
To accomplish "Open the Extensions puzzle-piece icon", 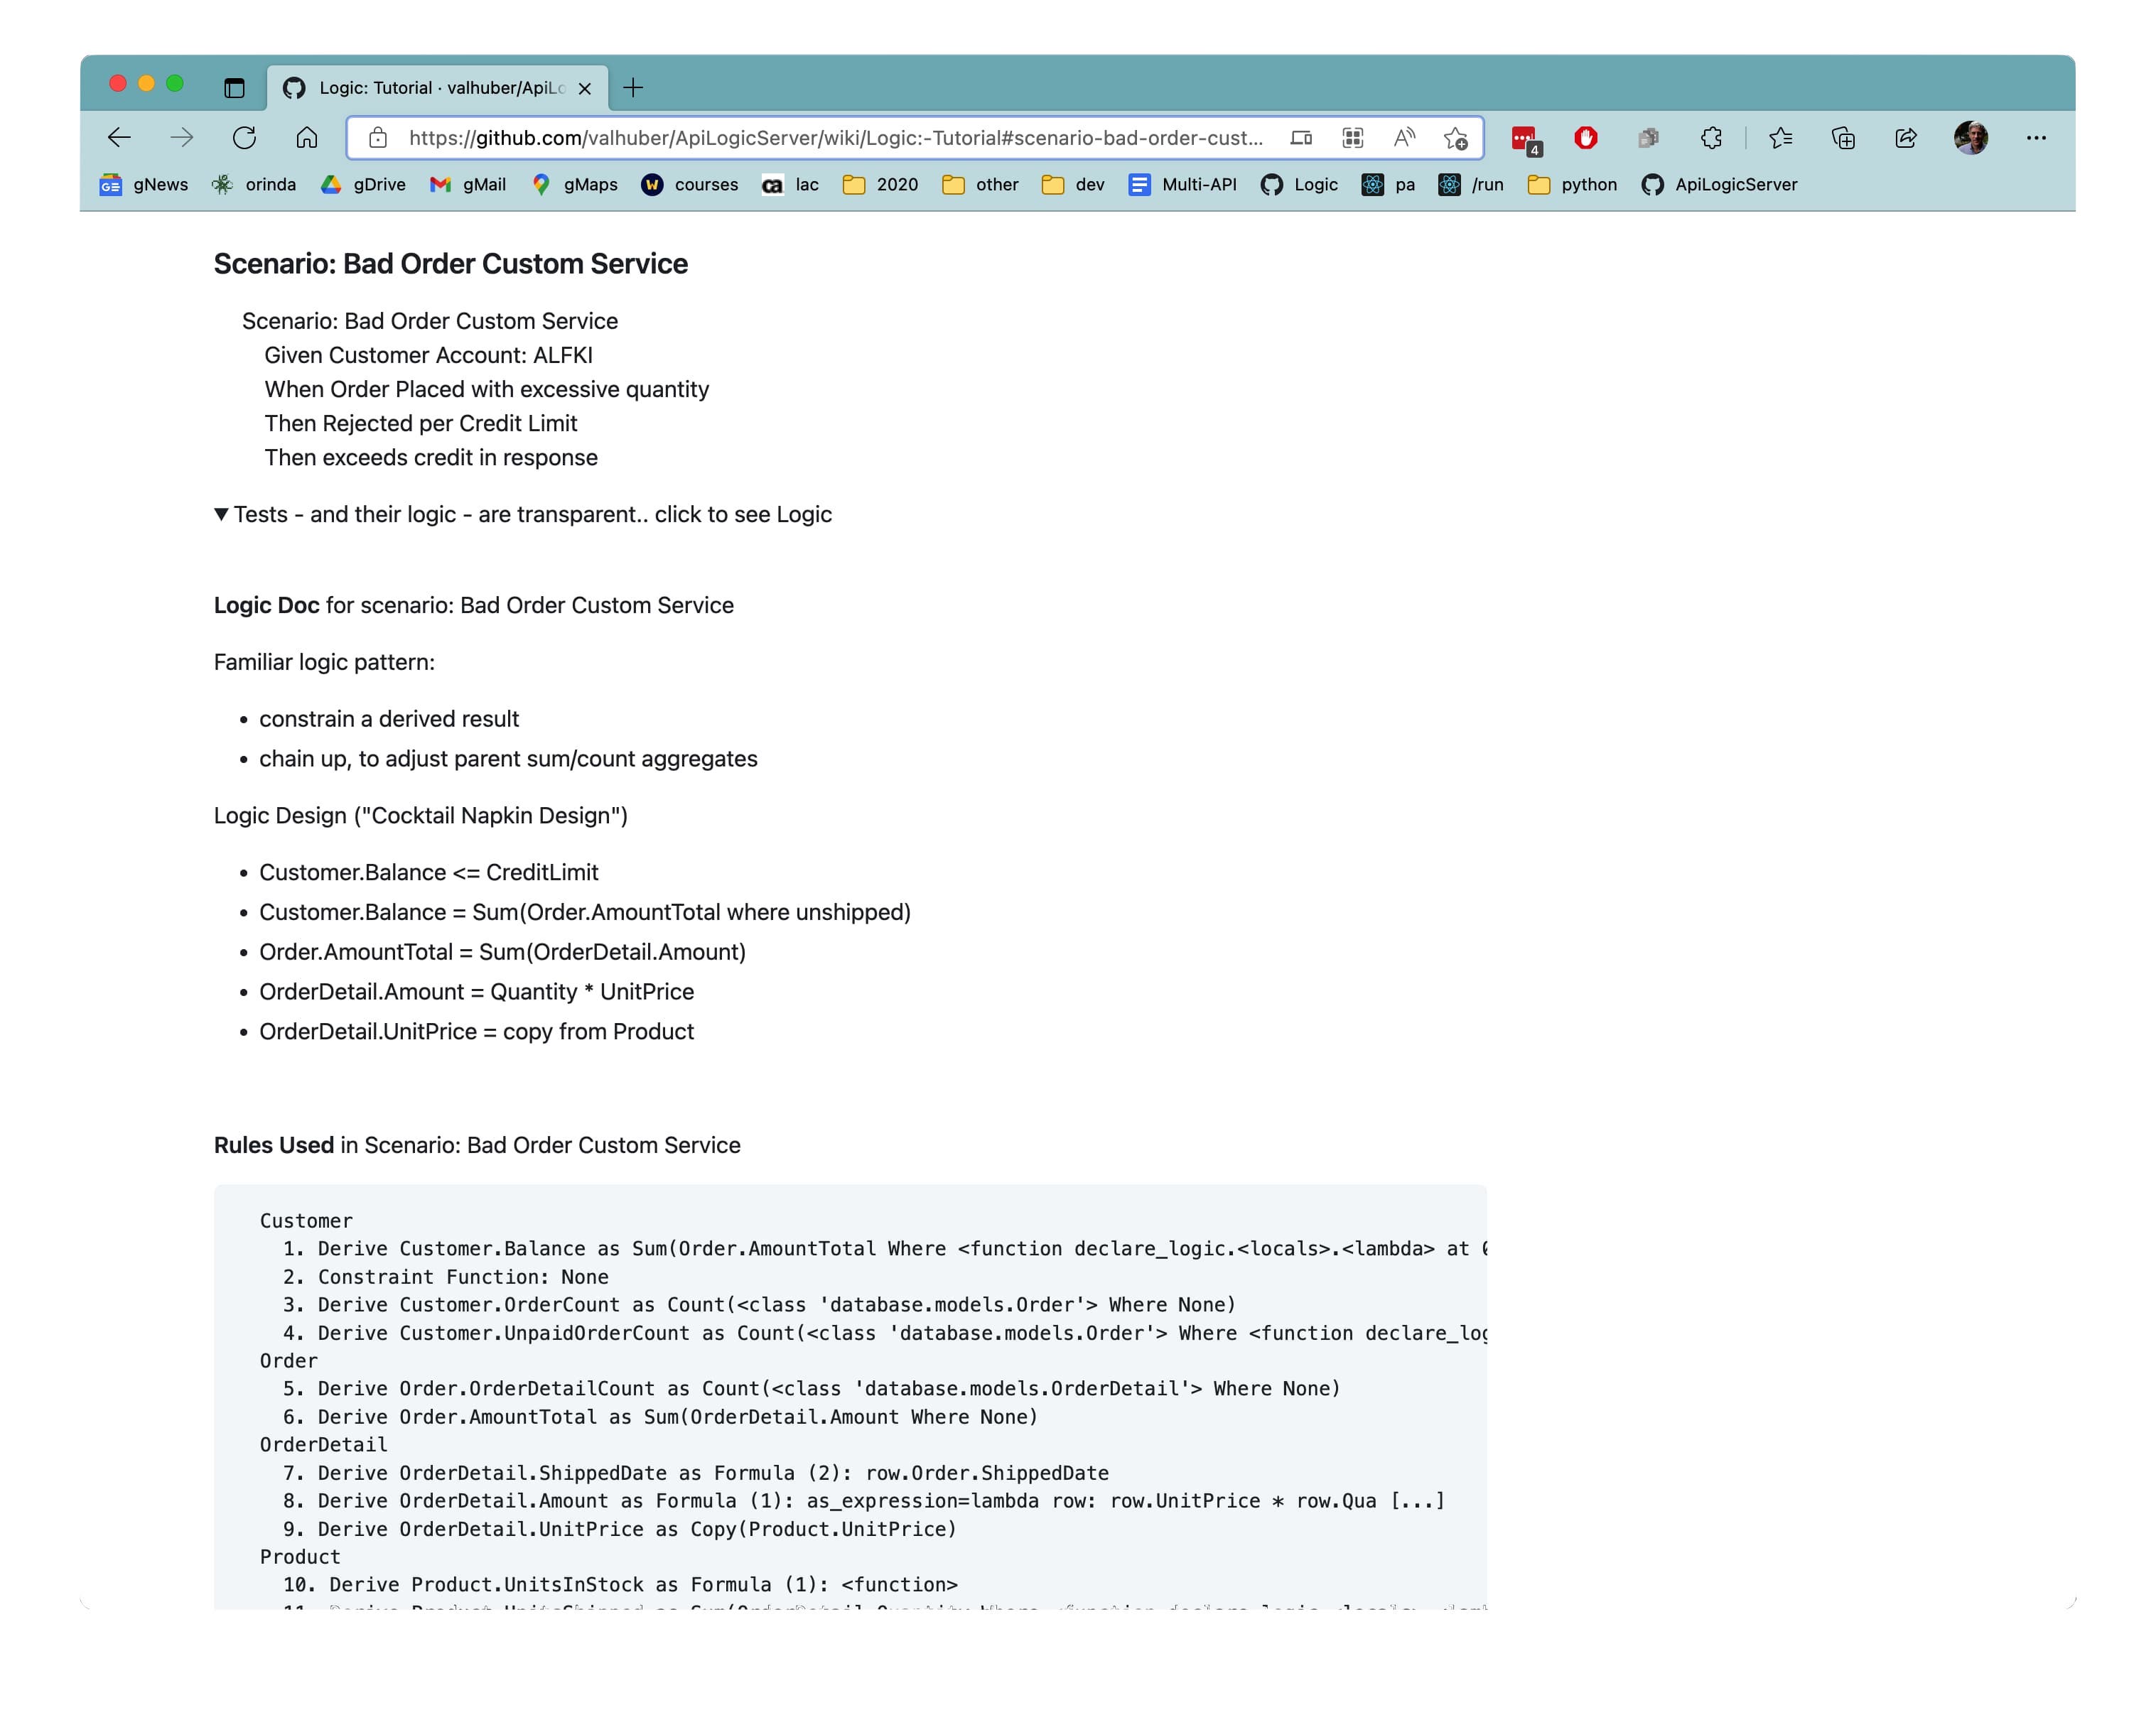I will 1711,138.
